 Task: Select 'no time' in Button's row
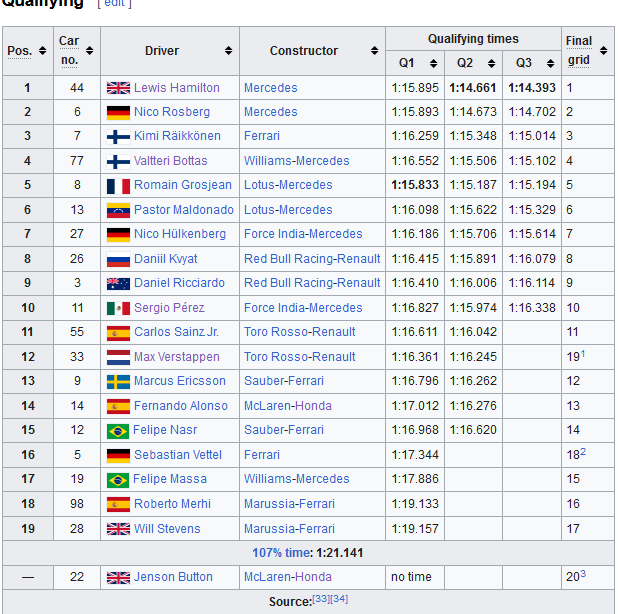point(411,577)
